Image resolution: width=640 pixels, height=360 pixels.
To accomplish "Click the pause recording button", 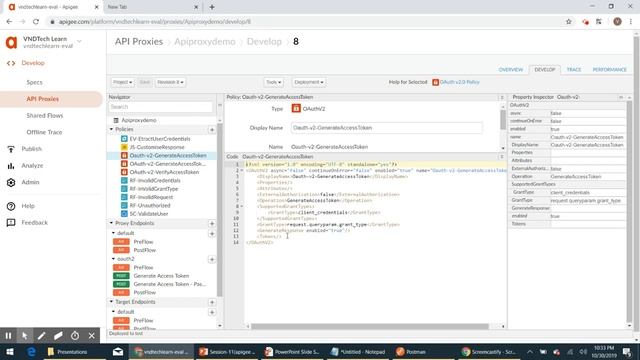I will point(8,336).
